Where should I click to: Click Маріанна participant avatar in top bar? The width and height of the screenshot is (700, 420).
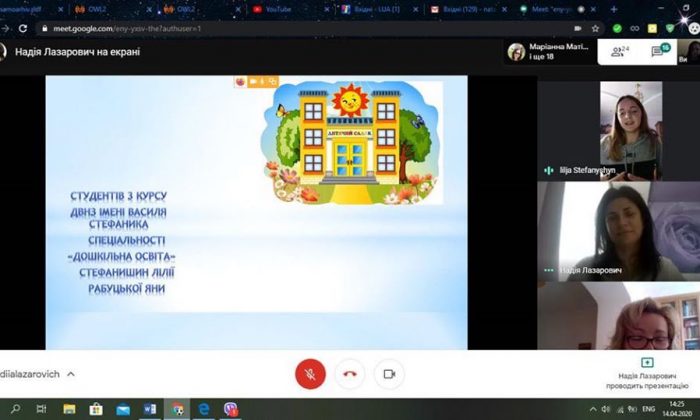point(516,52)
